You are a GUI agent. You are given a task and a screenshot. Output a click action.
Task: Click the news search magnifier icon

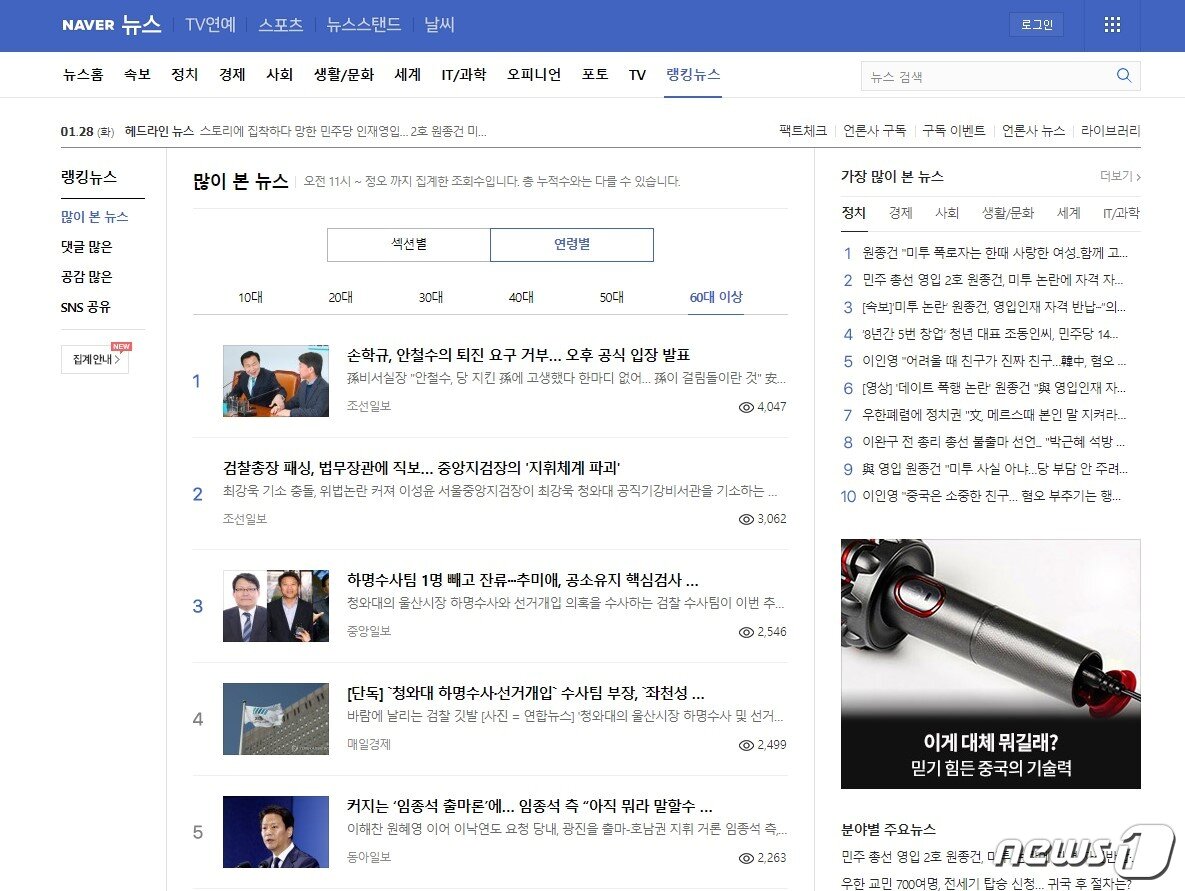pos(1124,75)
